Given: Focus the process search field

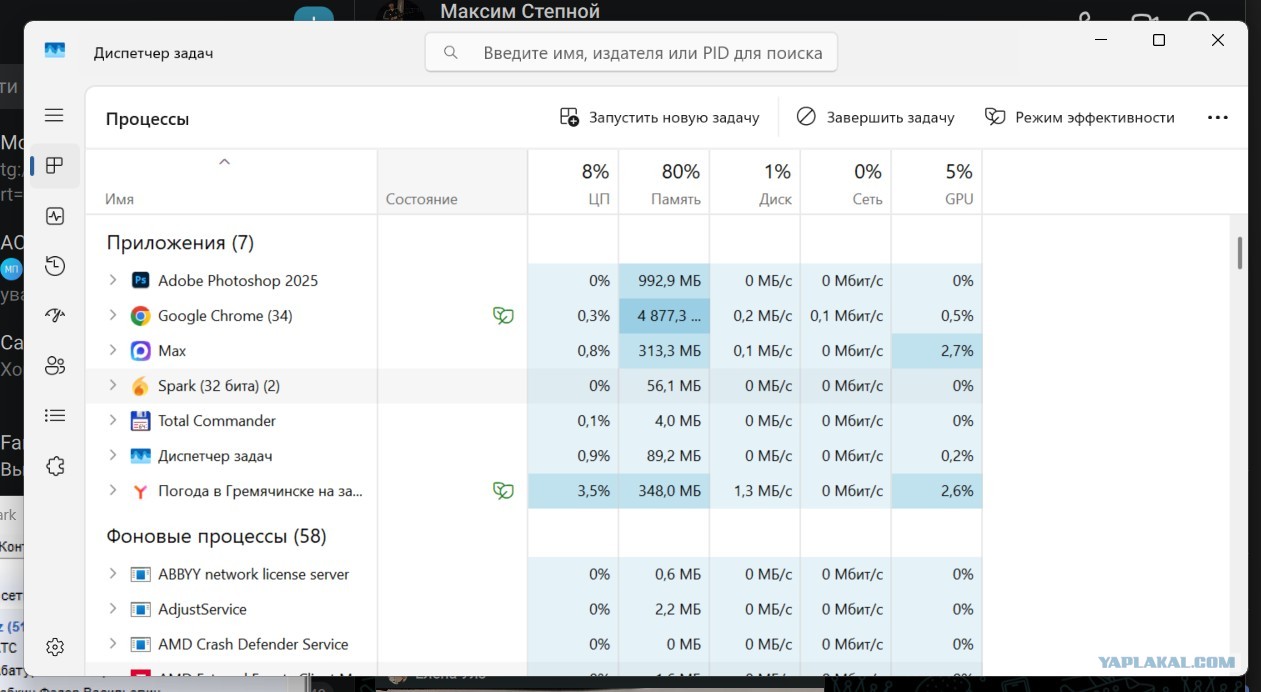Looking at the screenshot, I should [631, 53].
